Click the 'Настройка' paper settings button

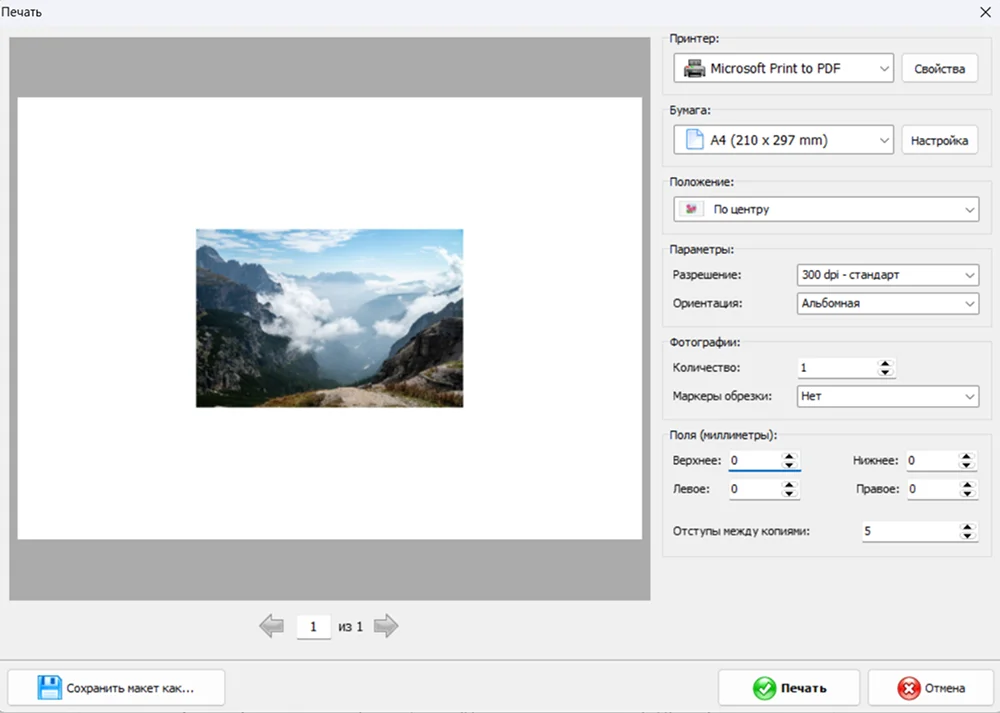click(x=939, y=140)
